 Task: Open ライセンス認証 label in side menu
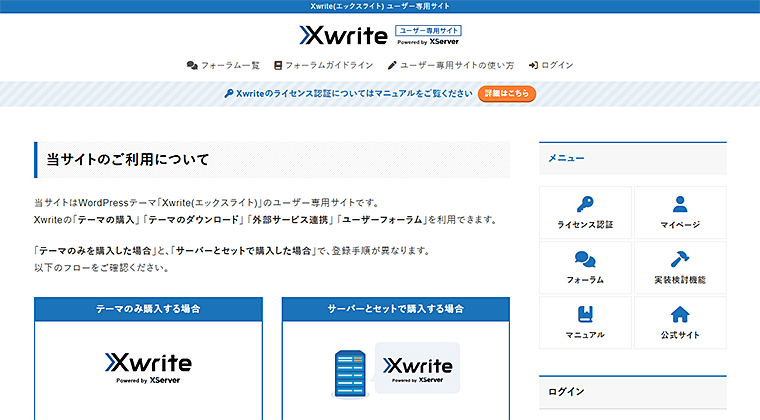click(585, 225)
